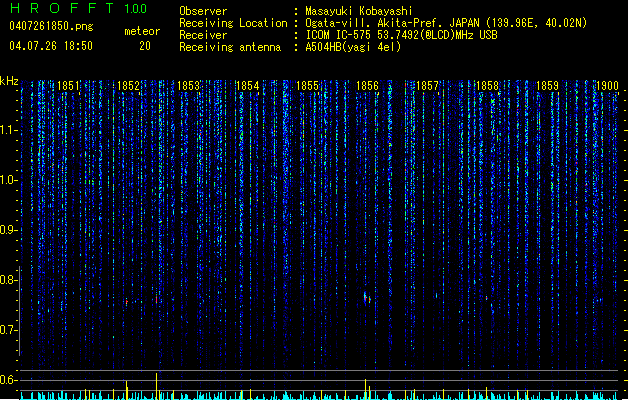Click the 1858 time marker
Viewport: 629px width, 400px height.
[487, 86]
